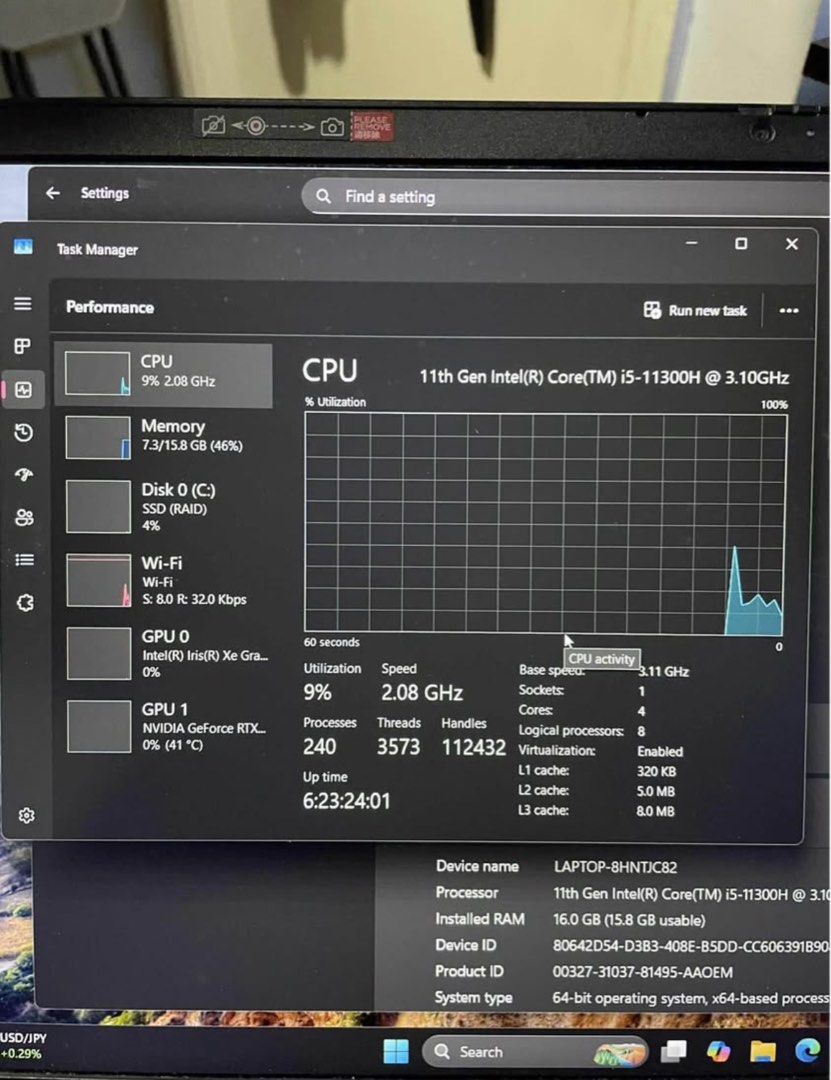Click the Virtualization Enabled value
This screenshot has height=1080, width=831.
[x=660, y=751]
